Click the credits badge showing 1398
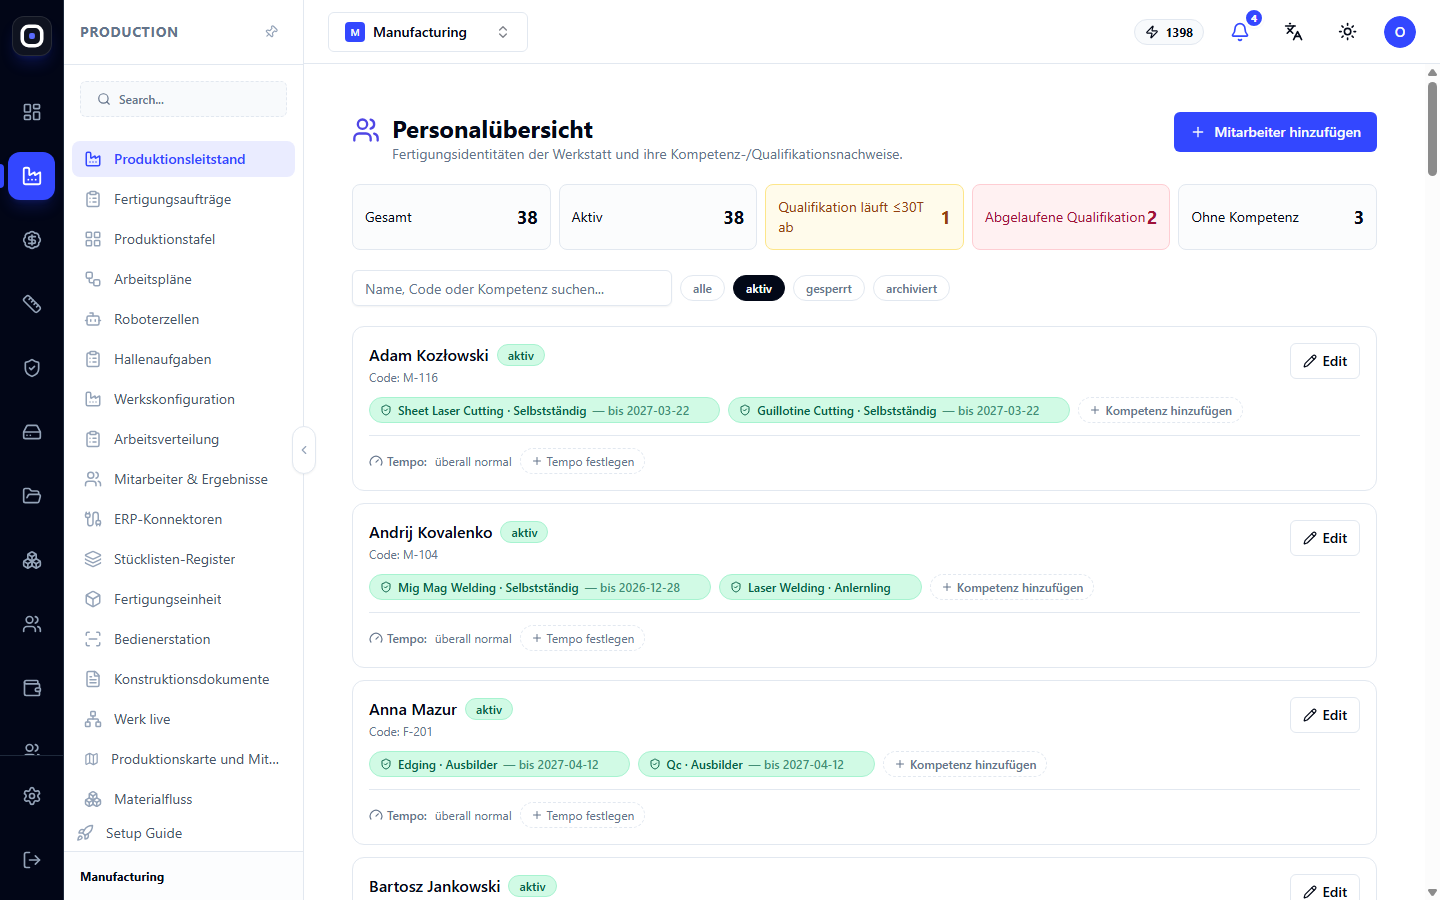The height and width of the screenshot is (900, 1440). pyautogui.click(x=1169, y=32)
